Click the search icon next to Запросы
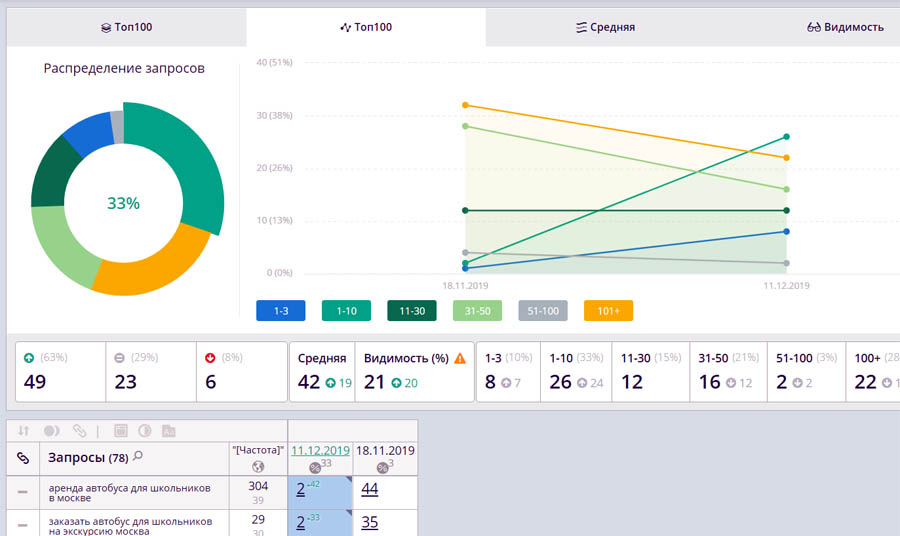The image size is (900, 536). coord(138,457)
